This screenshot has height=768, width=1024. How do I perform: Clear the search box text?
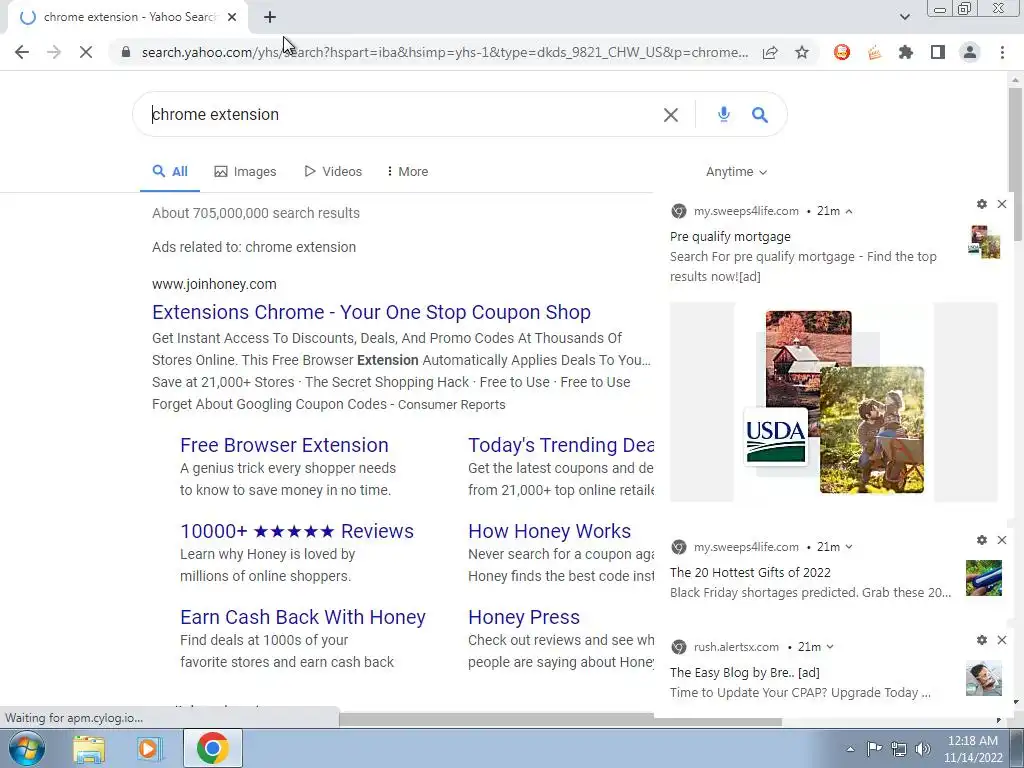pos(671,115)
